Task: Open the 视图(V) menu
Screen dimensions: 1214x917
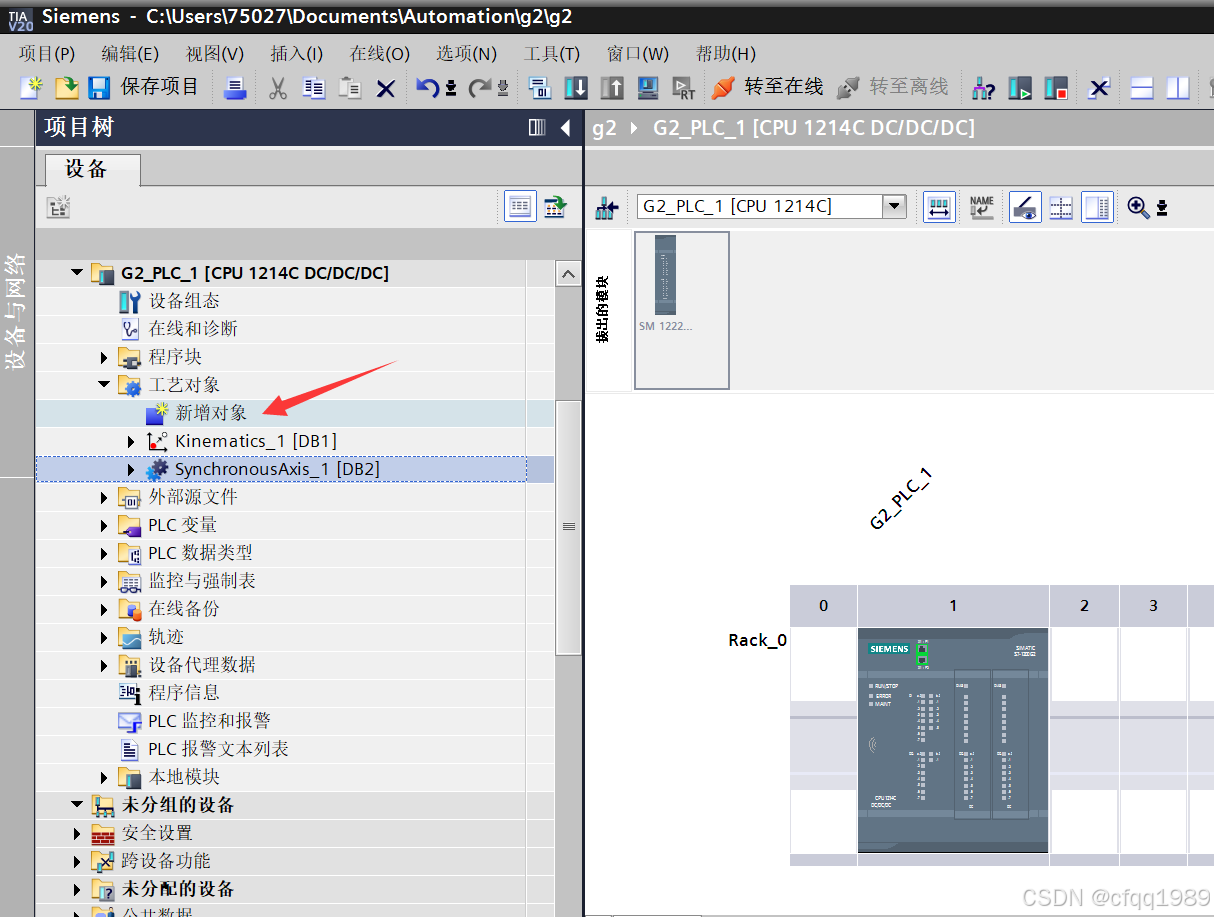Action: point(215,54)
